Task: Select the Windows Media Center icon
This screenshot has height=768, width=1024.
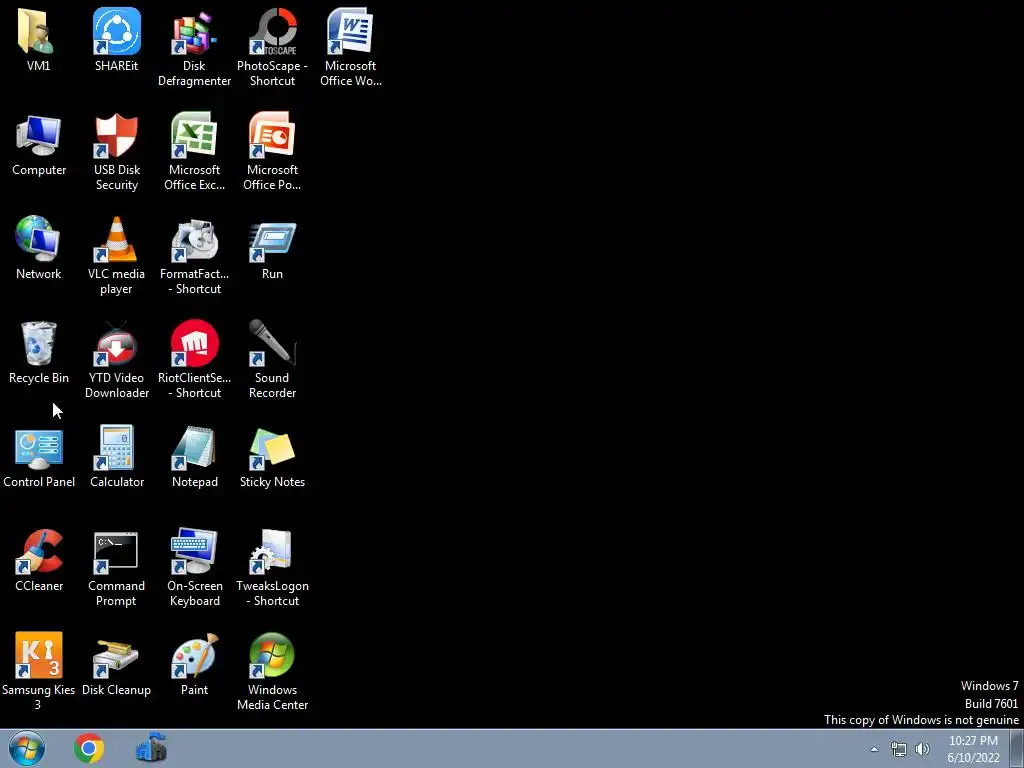Action: 272,655
